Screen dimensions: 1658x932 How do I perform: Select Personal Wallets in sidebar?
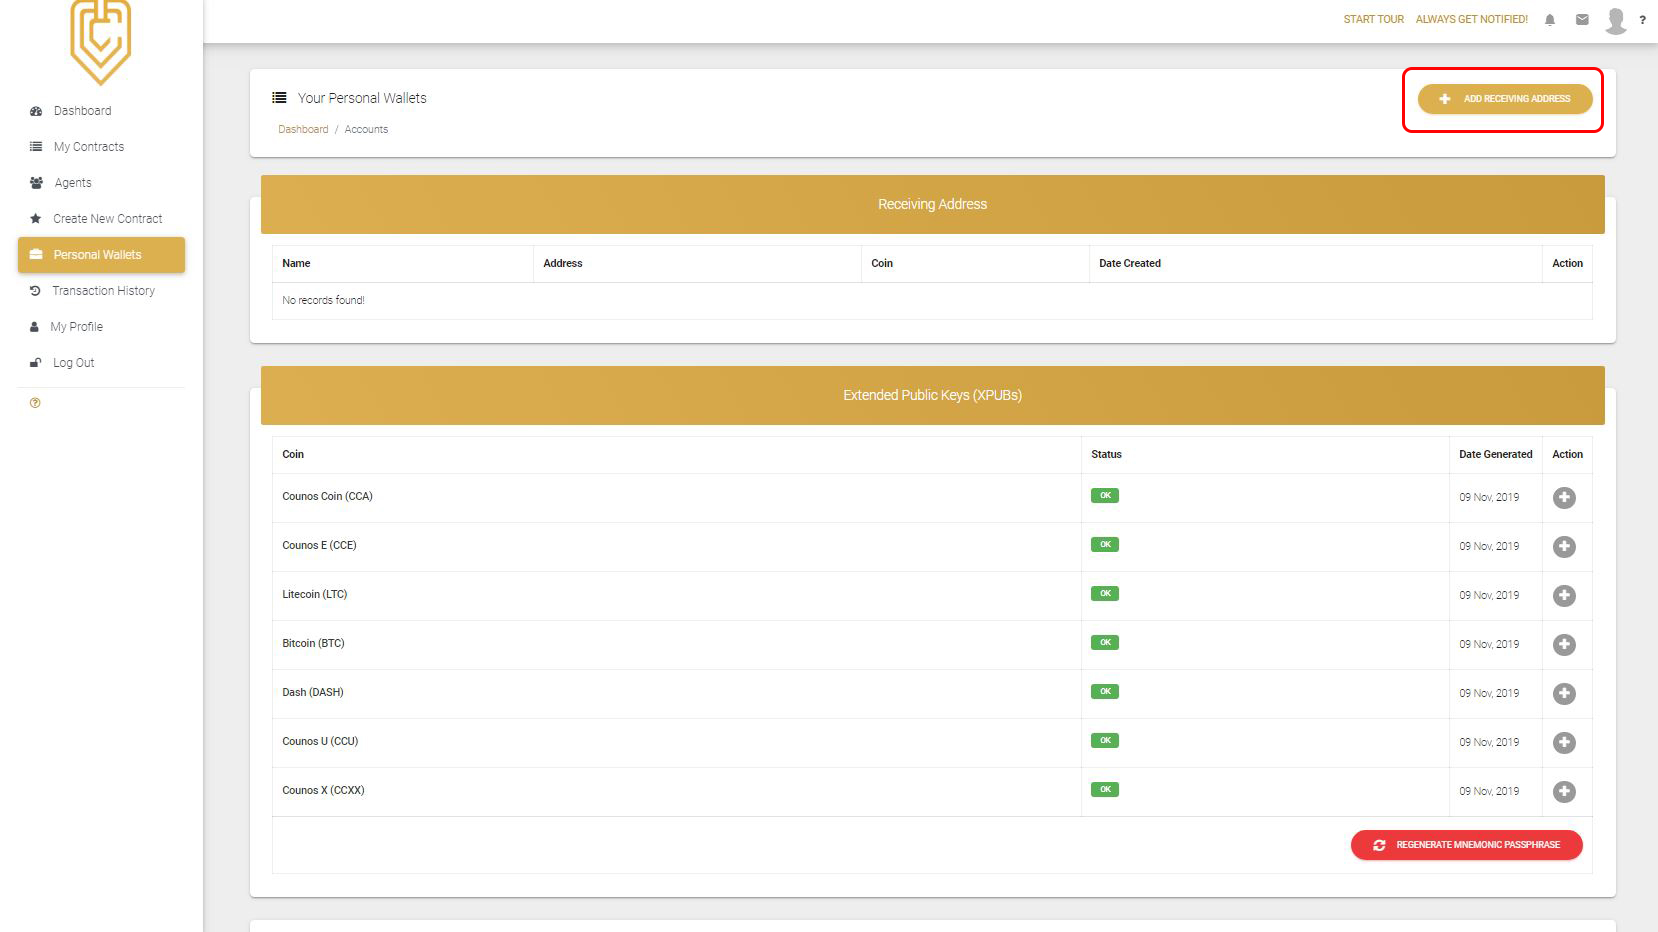[101, 255]
